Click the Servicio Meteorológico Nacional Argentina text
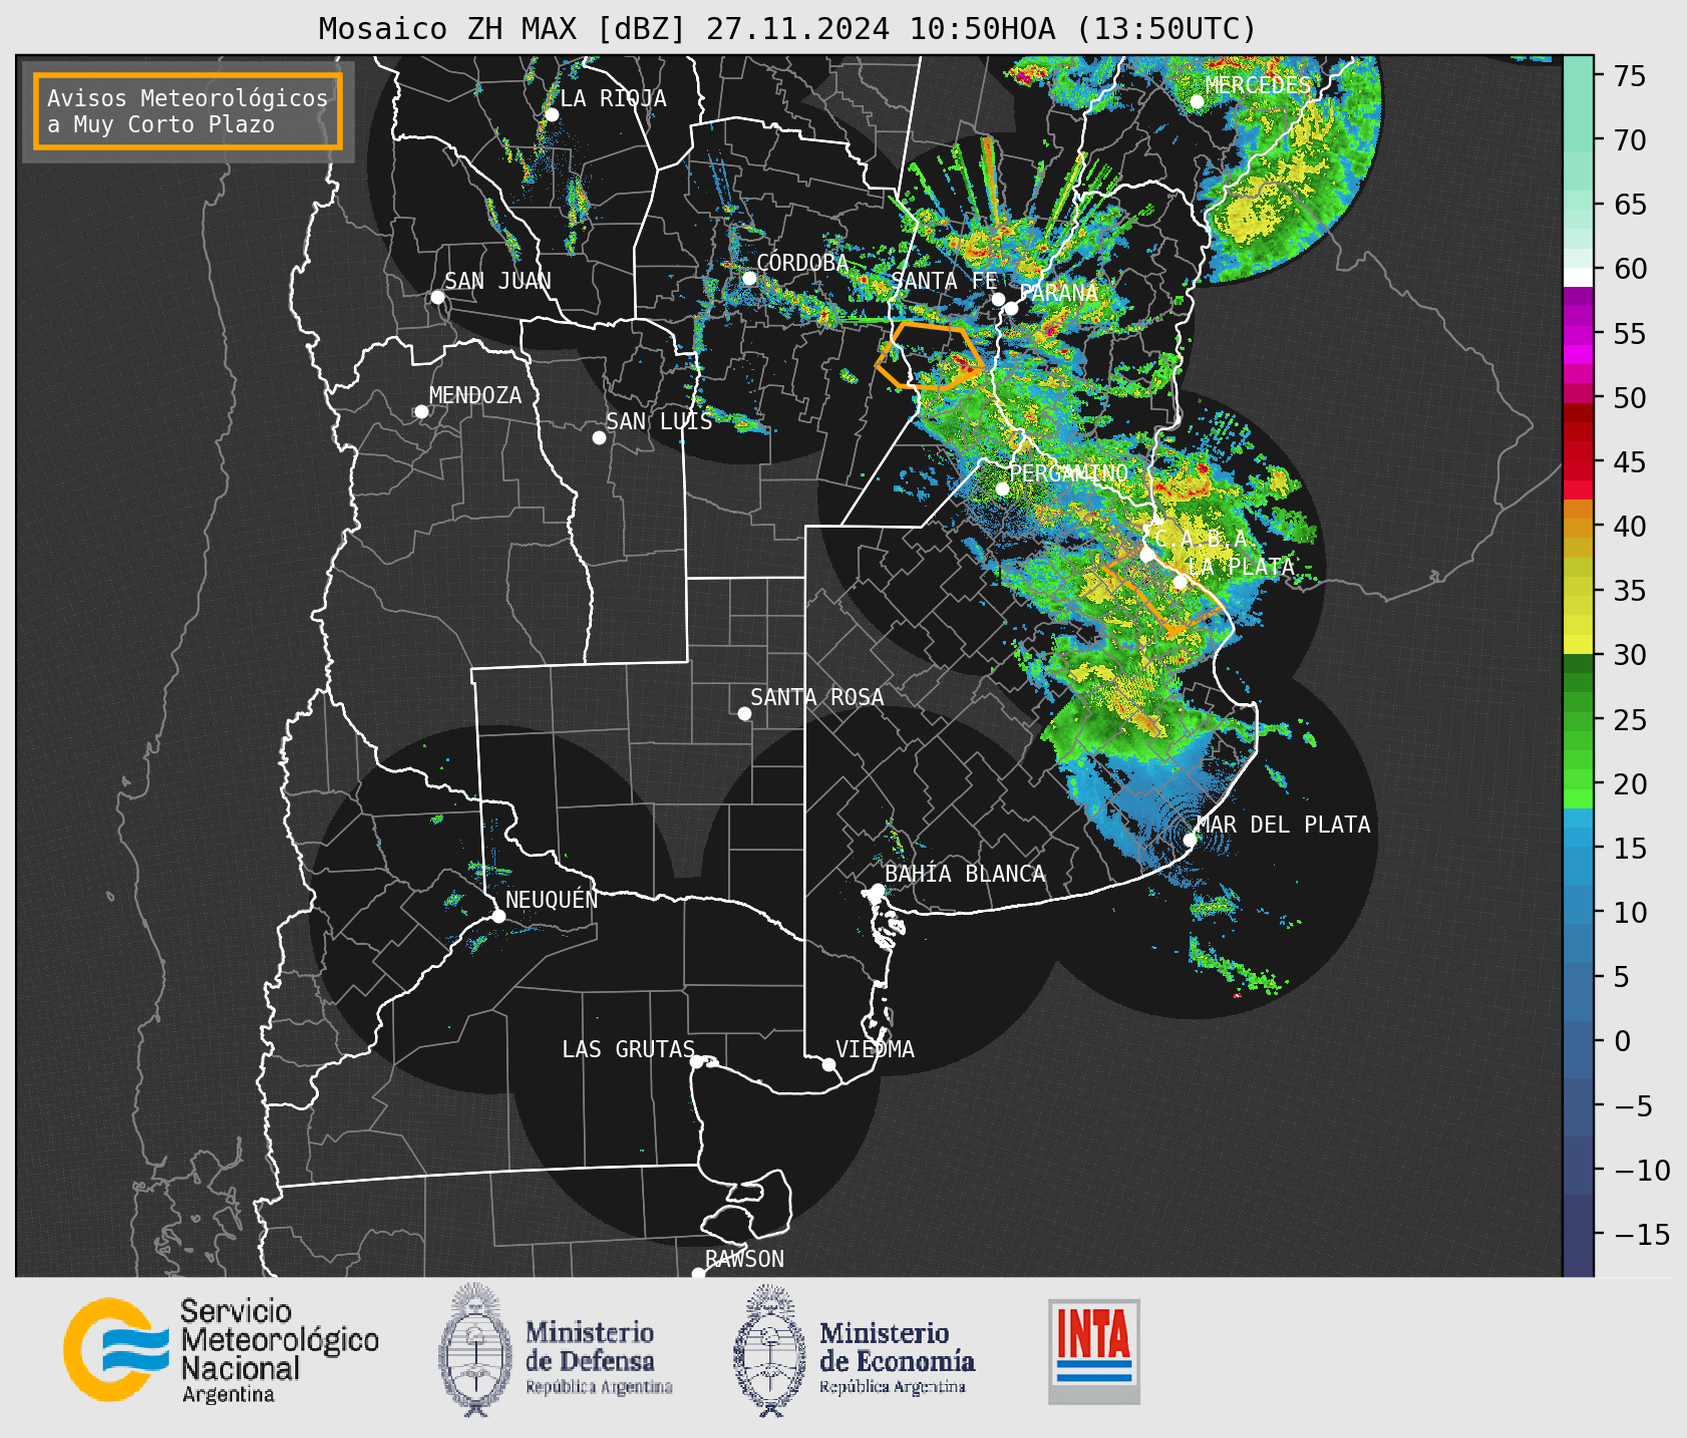 click(279, 1351)
